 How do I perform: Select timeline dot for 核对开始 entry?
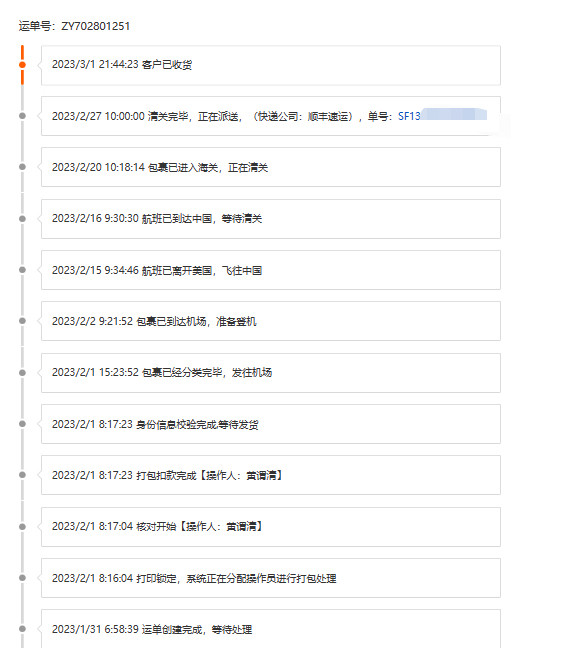pos(22,527)
